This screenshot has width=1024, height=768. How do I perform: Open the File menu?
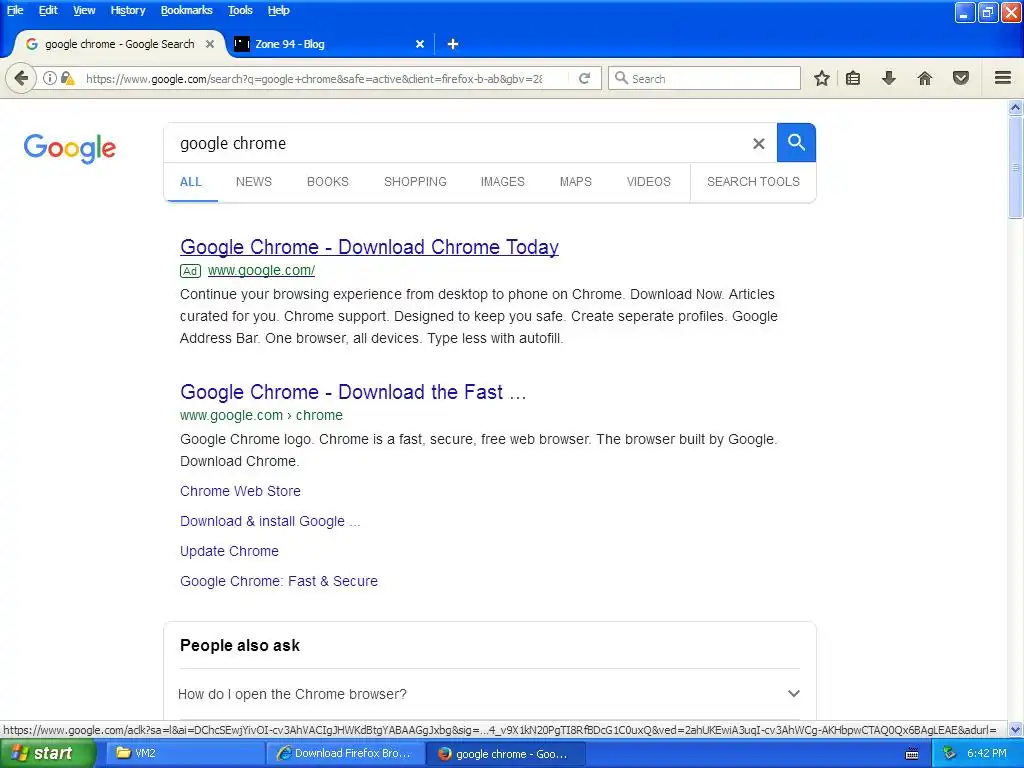point(15,10)
